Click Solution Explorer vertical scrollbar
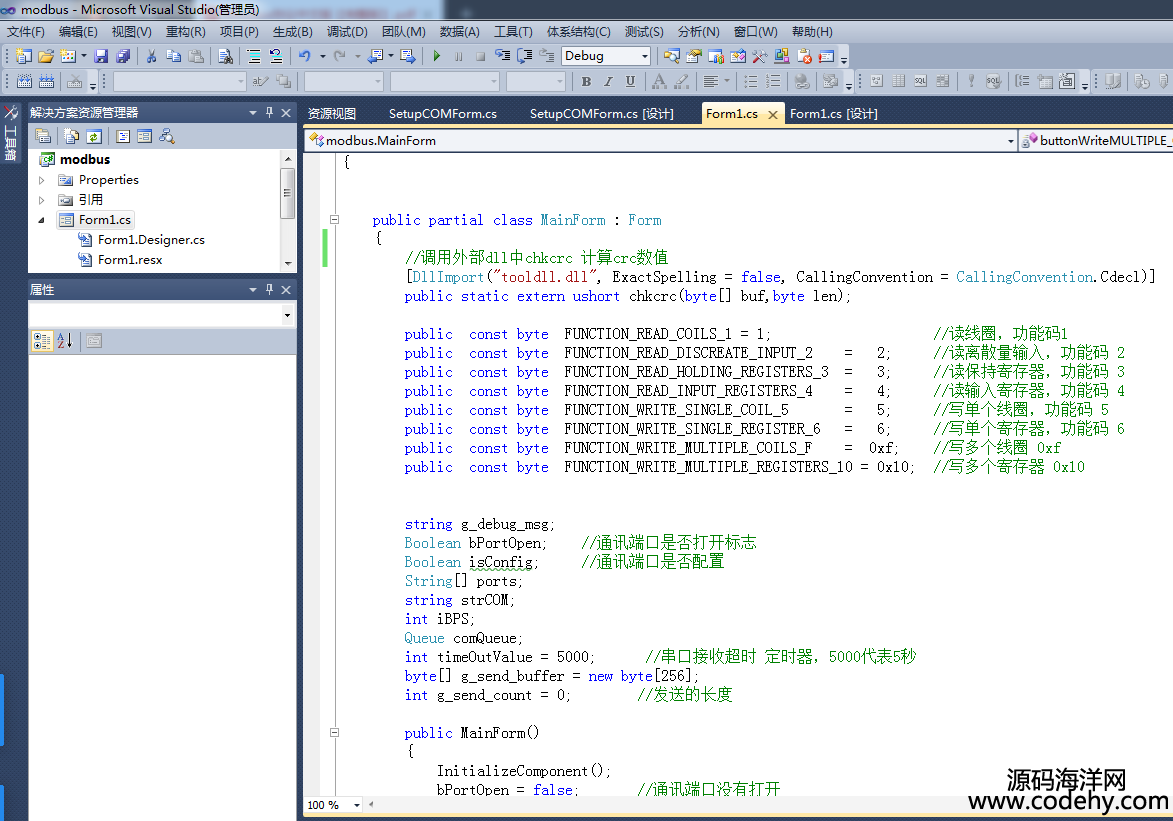The width and height of the screenshot is (1173, 821). coord(288,192)
